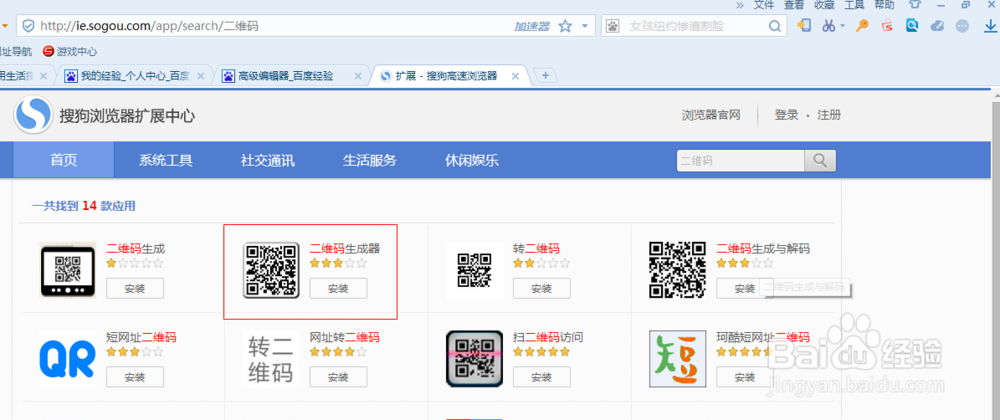Screen dimensions: 1000x420
Task: Expand the hidden menu chevron (»)
Action: [x=740, y=5]
